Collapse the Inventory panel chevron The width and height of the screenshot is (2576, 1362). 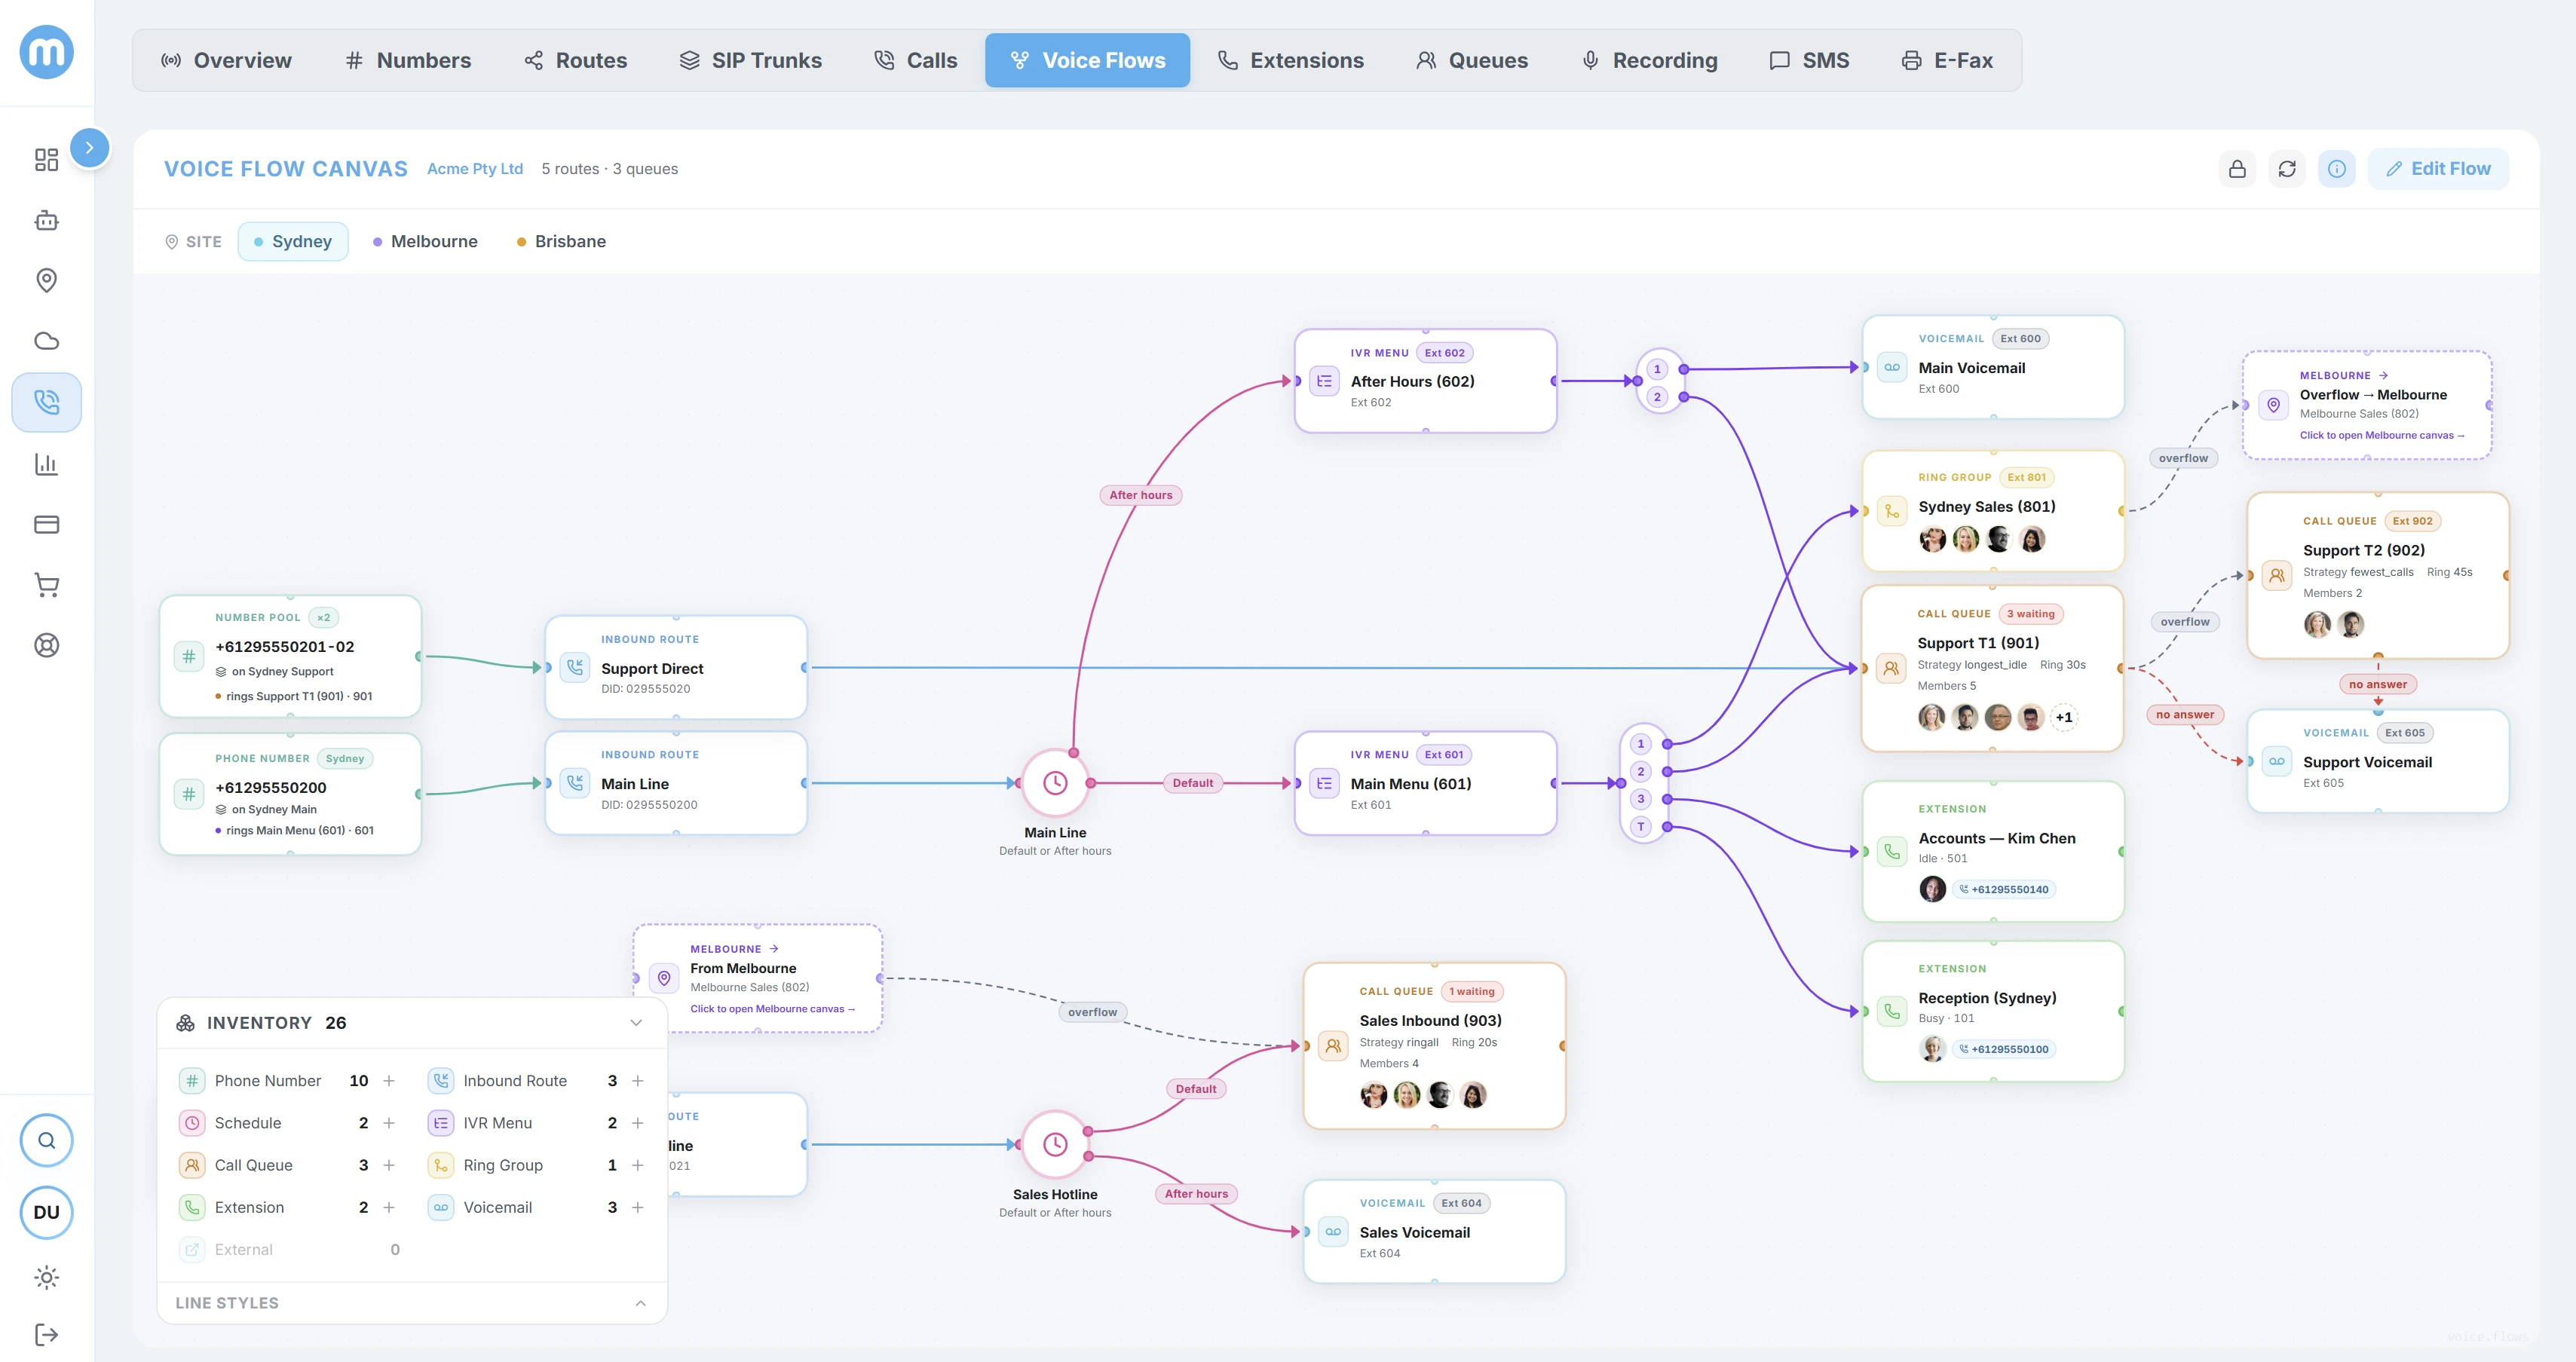[636, 1022]
